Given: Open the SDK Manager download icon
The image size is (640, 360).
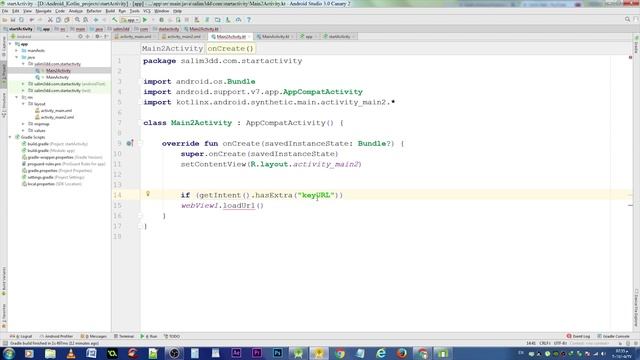Looking at the screenshot, I should 228,20.
